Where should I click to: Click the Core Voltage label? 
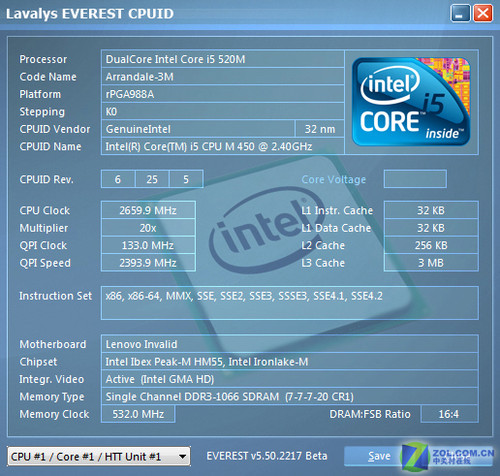(x=334, y=180)
